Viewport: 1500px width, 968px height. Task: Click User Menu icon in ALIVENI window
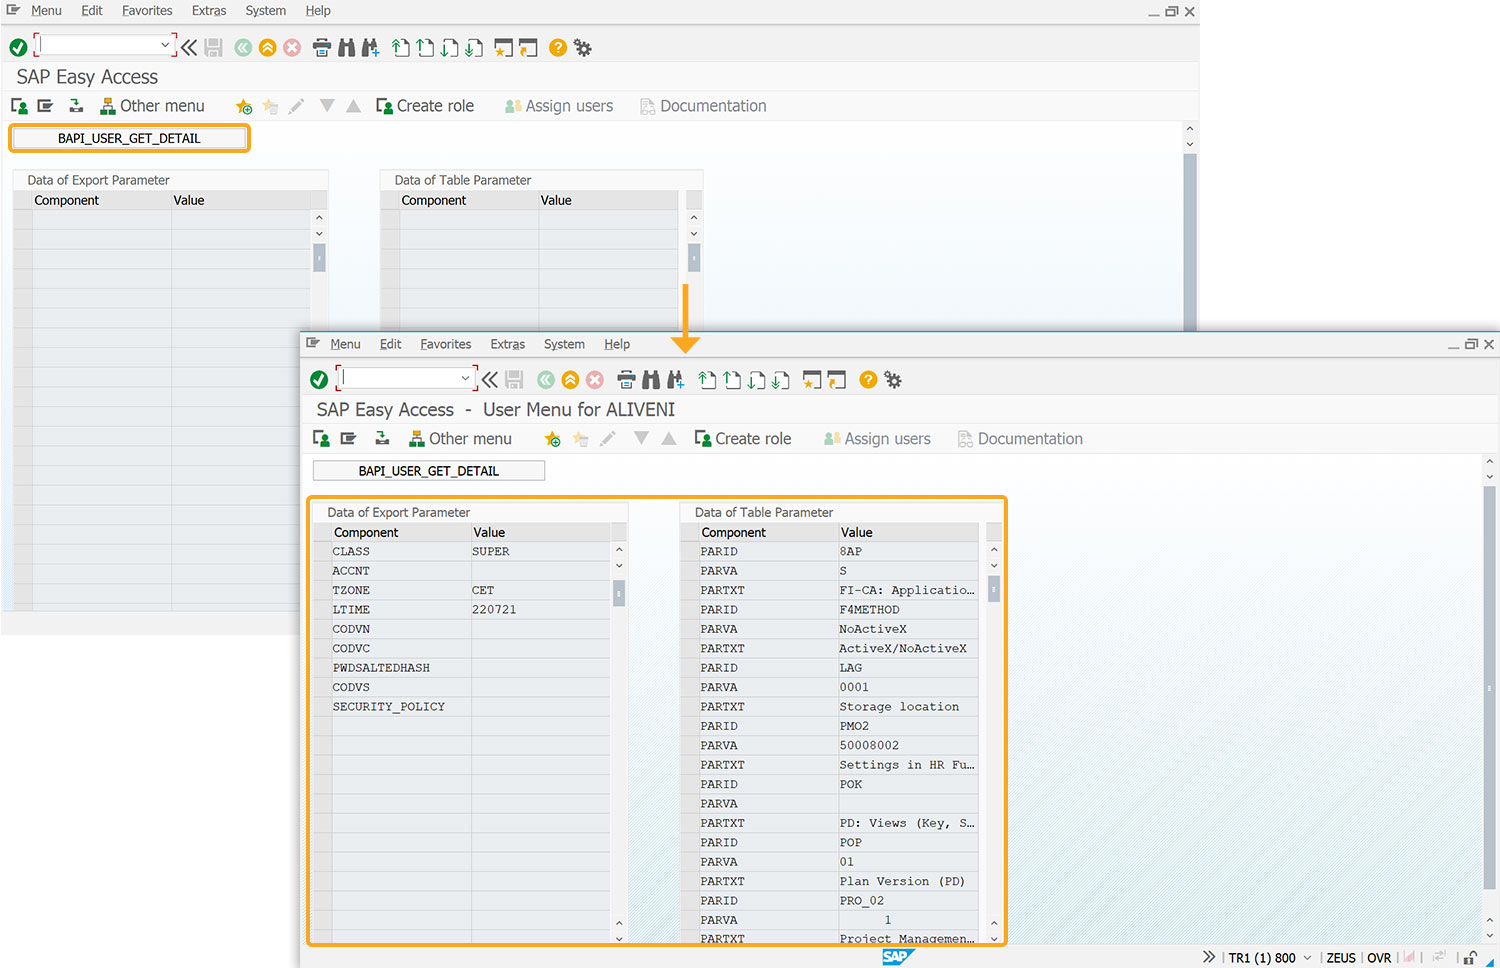click(321, 439)
